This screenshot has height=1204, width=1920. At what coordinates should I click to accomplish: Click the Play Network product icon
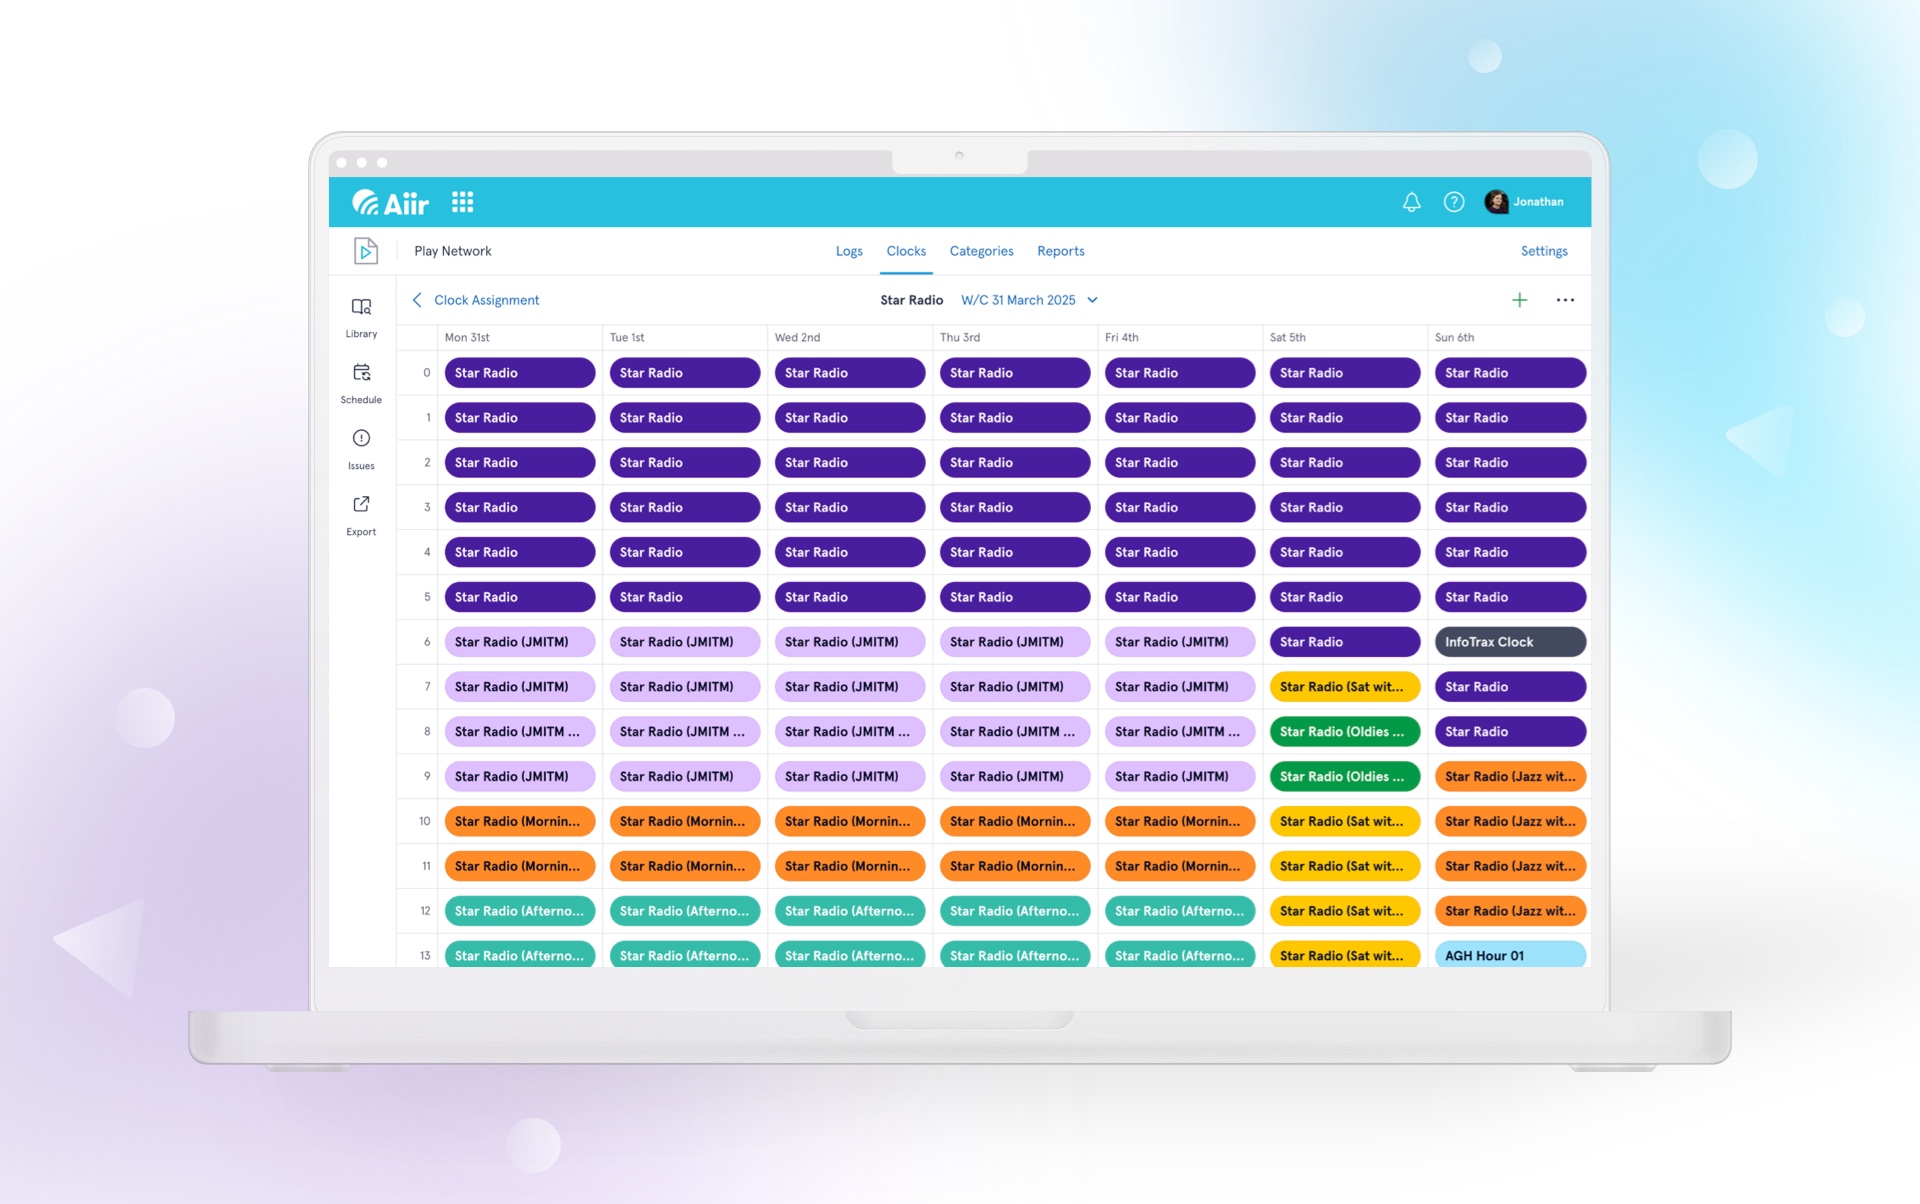tap(366, 251)
